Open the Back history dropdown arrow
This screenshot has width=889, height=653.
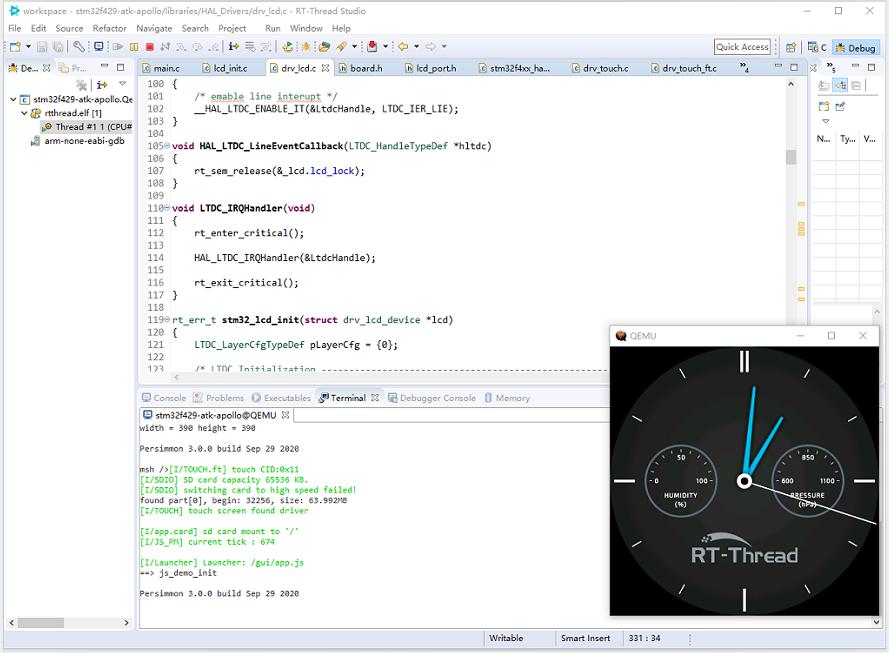pos(417,46)
